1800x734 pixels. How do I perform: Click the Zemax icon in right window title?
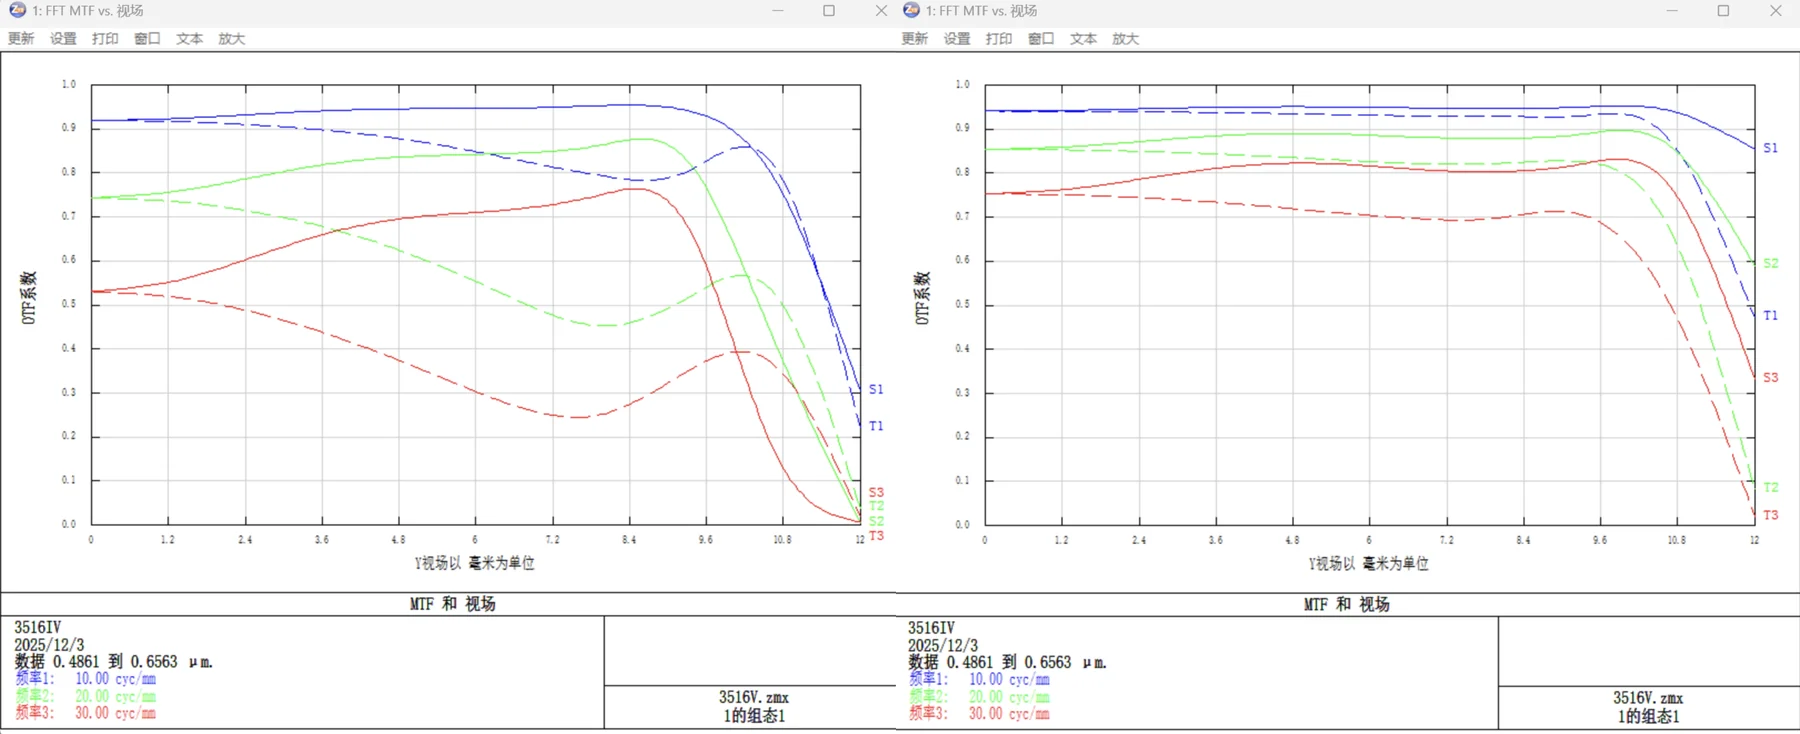[911, 10]
